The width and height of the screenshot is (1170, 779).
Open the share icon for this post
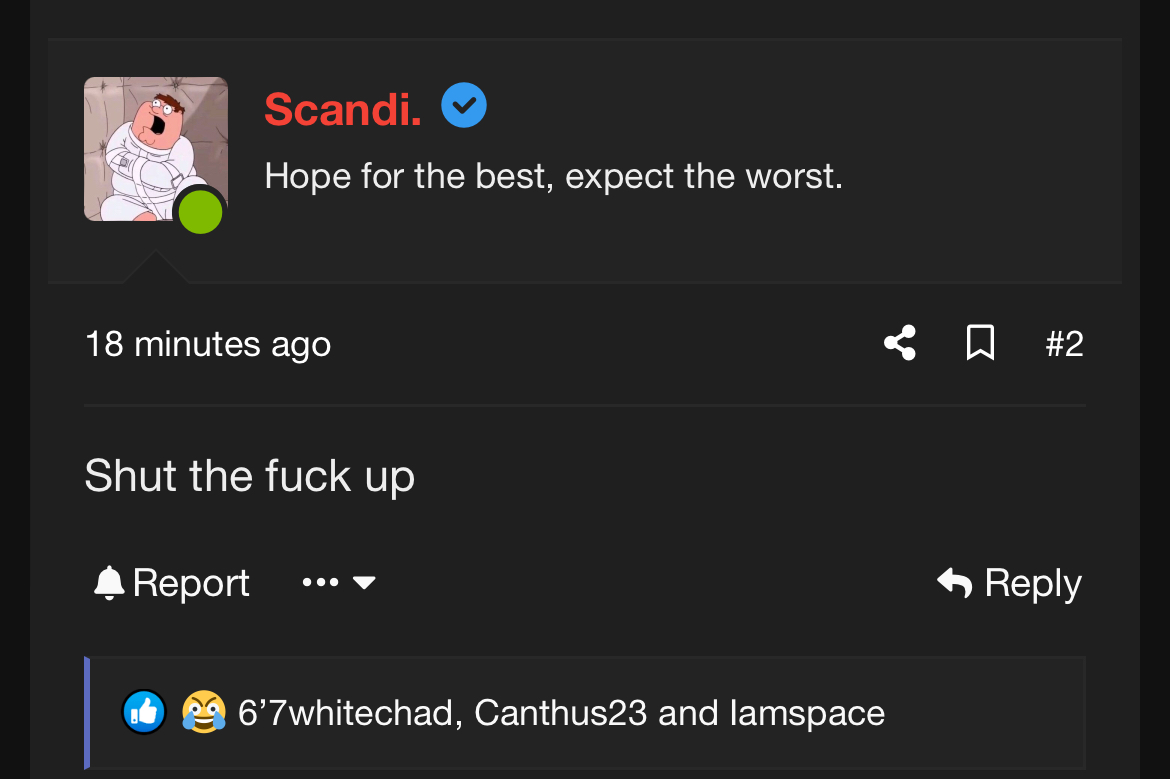[900, 343]
